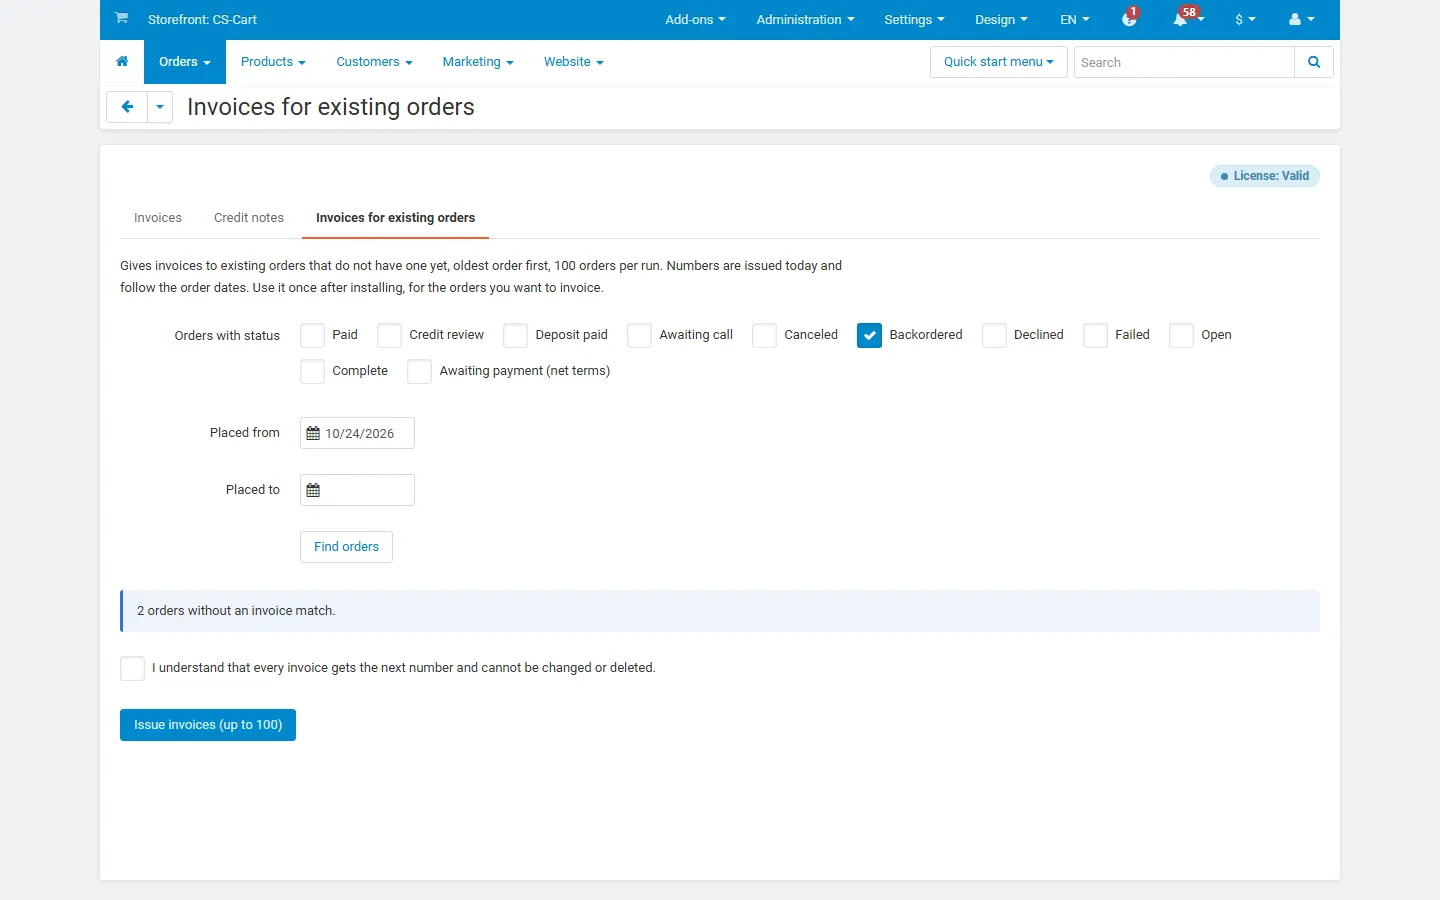Open the user account menu icon
This screenshot has height=900, width=1440.
(1301, 19)
